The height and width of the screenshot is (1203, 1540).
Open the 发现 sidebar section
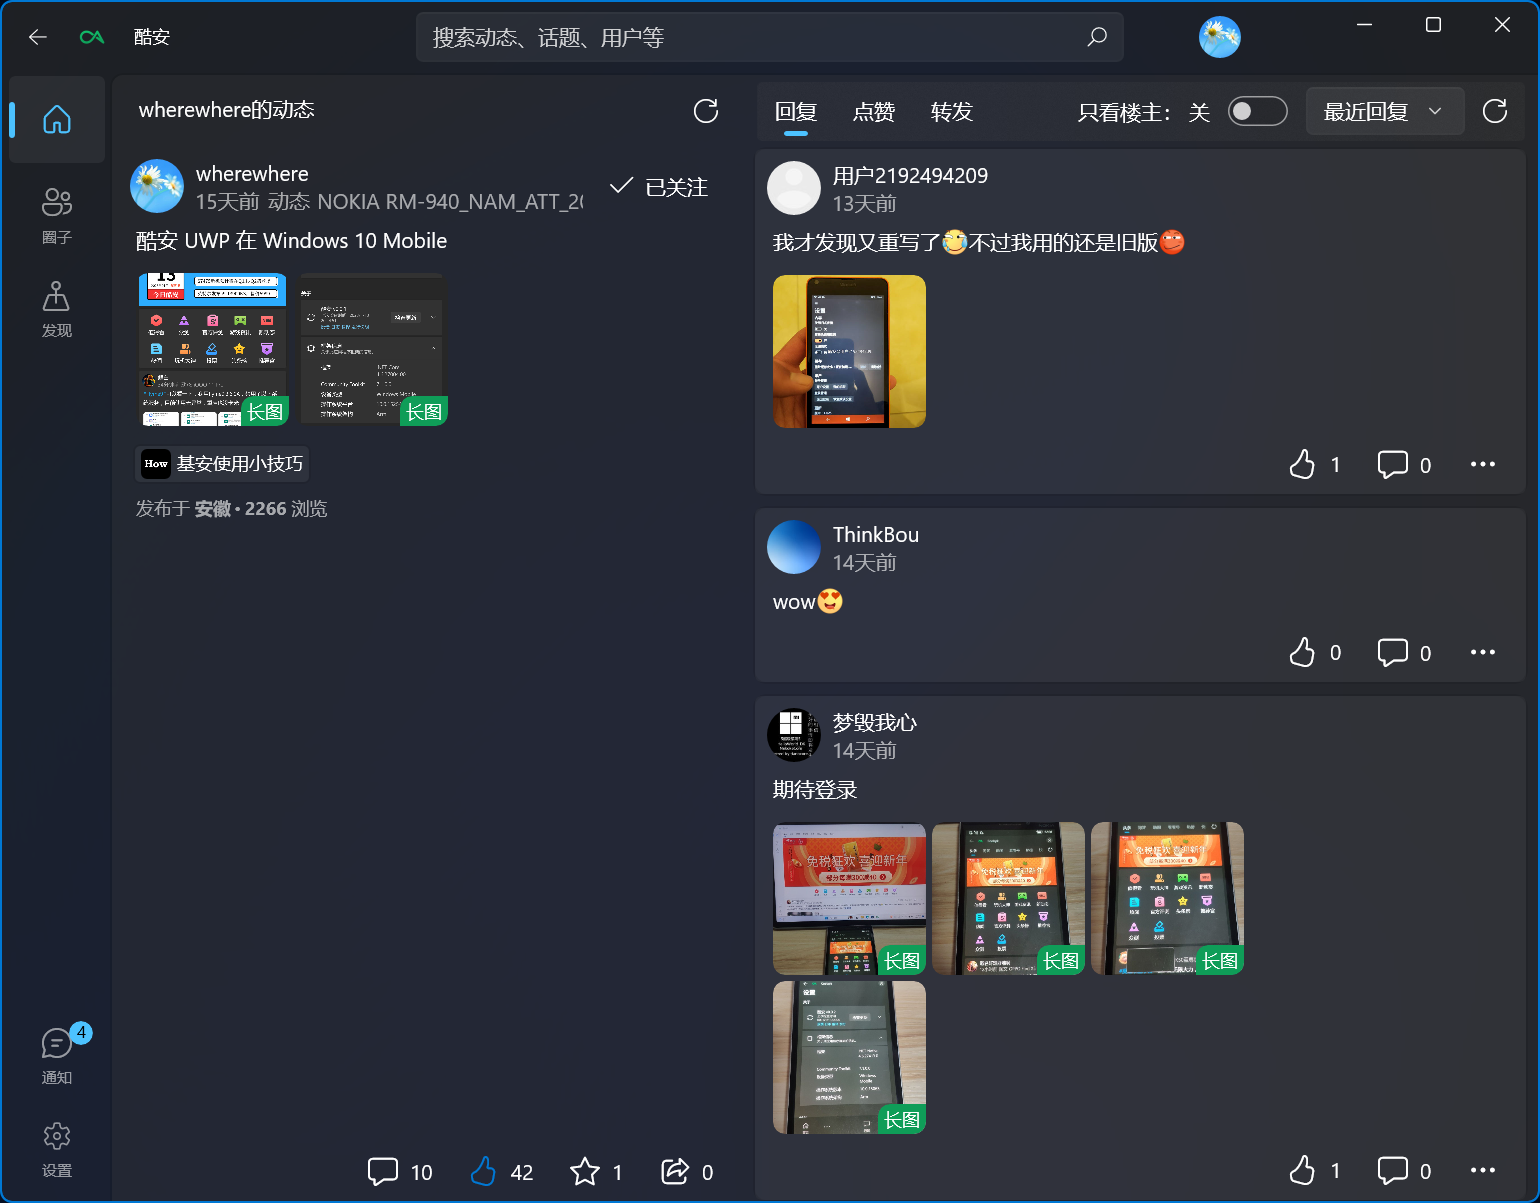pos(57,309)
